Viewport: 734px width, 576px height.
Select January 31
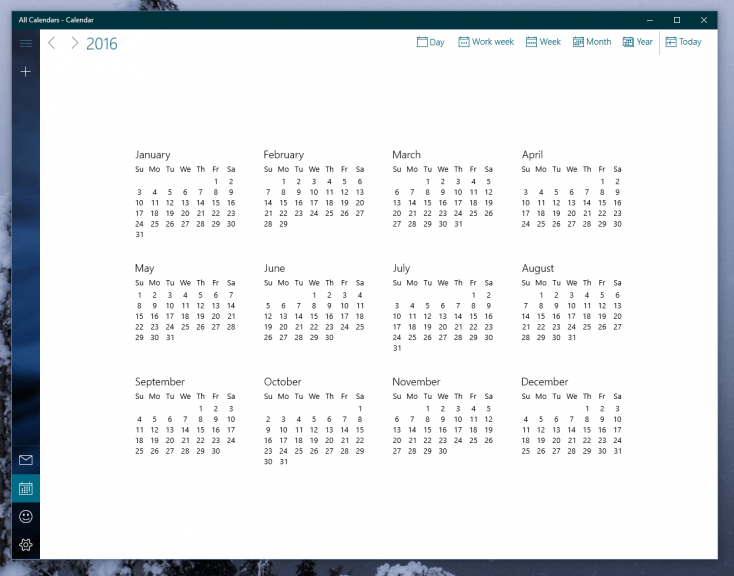139,235
